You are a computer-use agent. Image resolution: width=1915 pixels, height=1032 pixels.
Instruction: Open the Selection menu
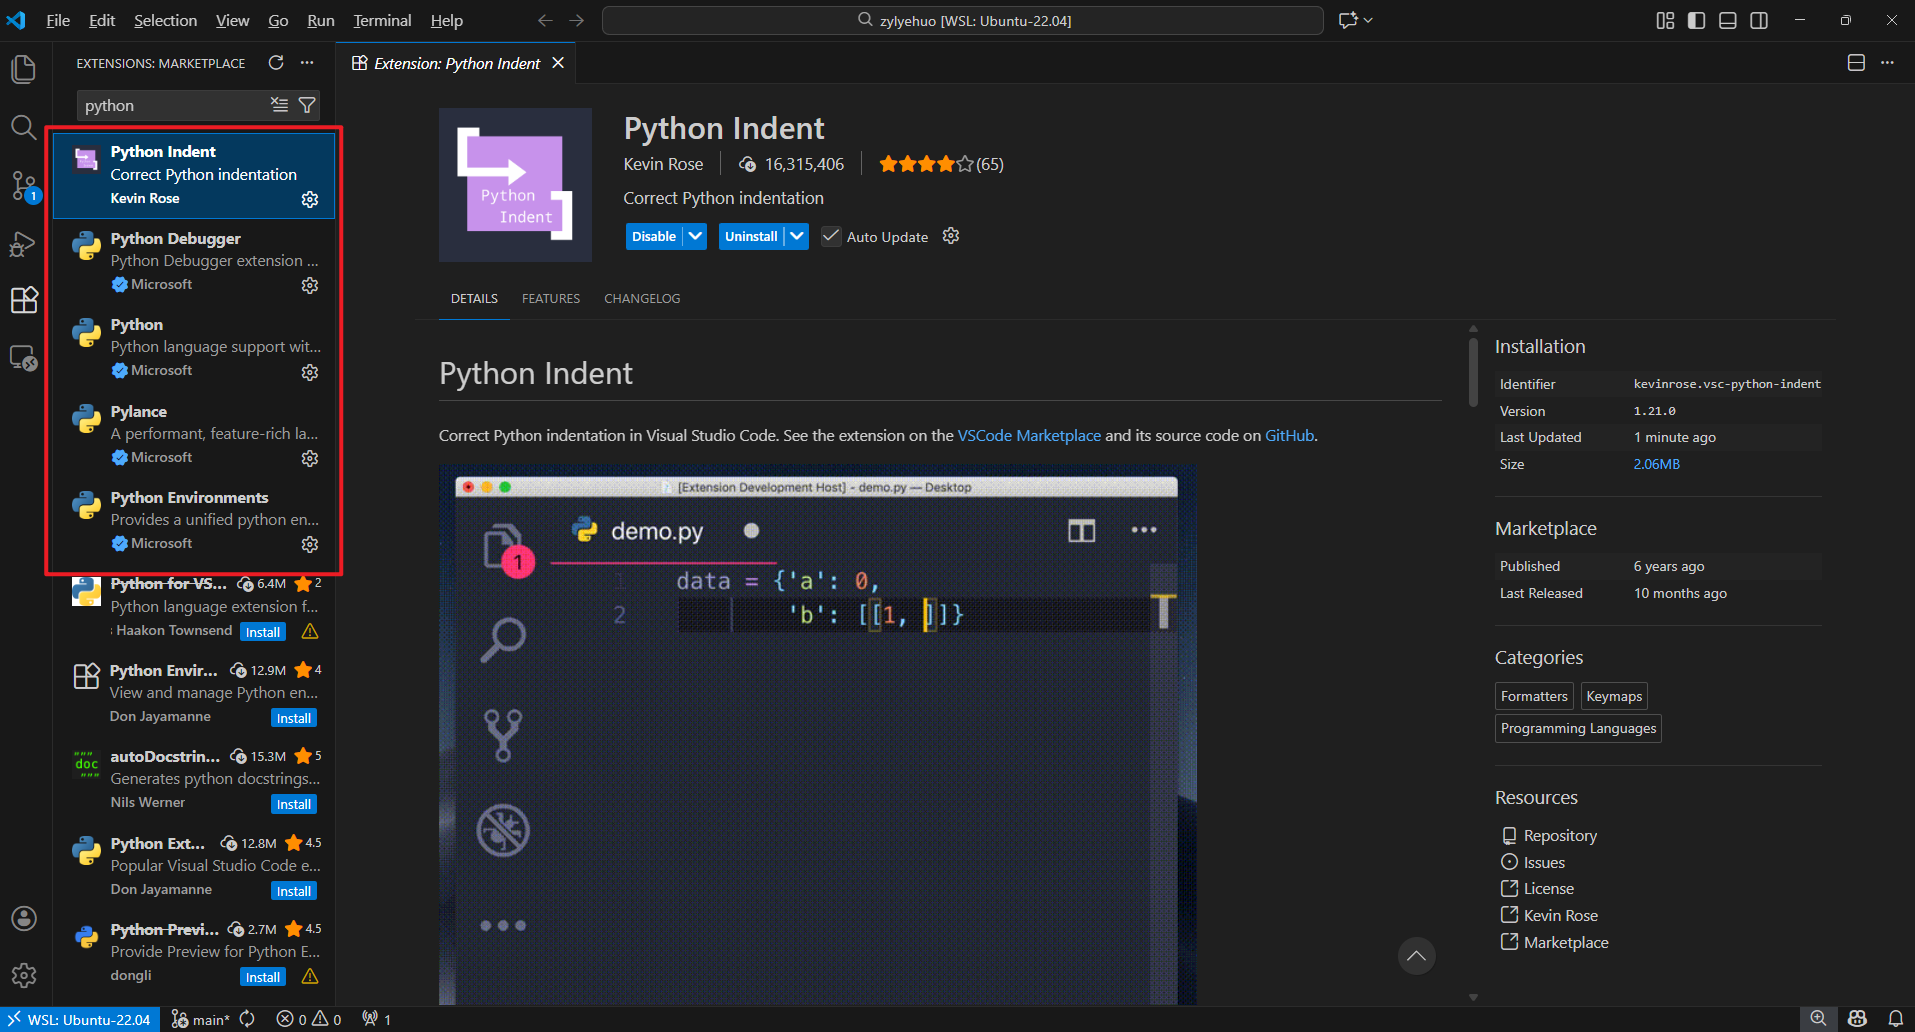(x=165, y=20)
